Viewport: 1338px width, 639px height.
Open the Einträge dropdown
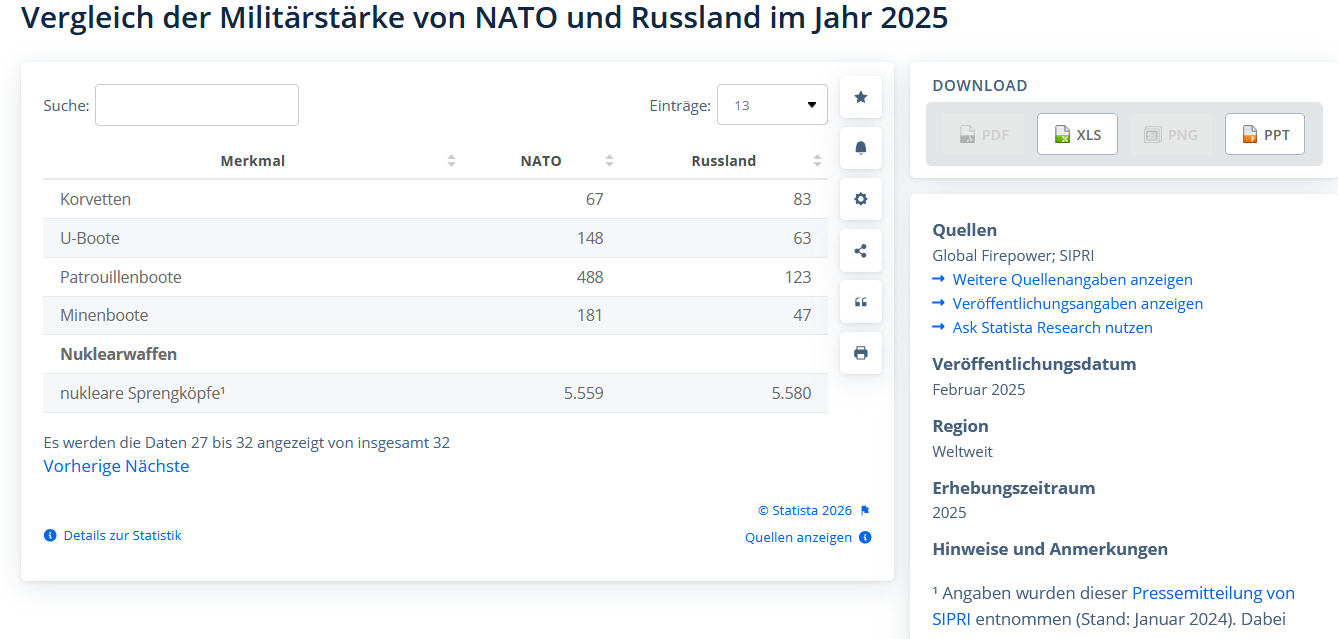pos(771,105)
